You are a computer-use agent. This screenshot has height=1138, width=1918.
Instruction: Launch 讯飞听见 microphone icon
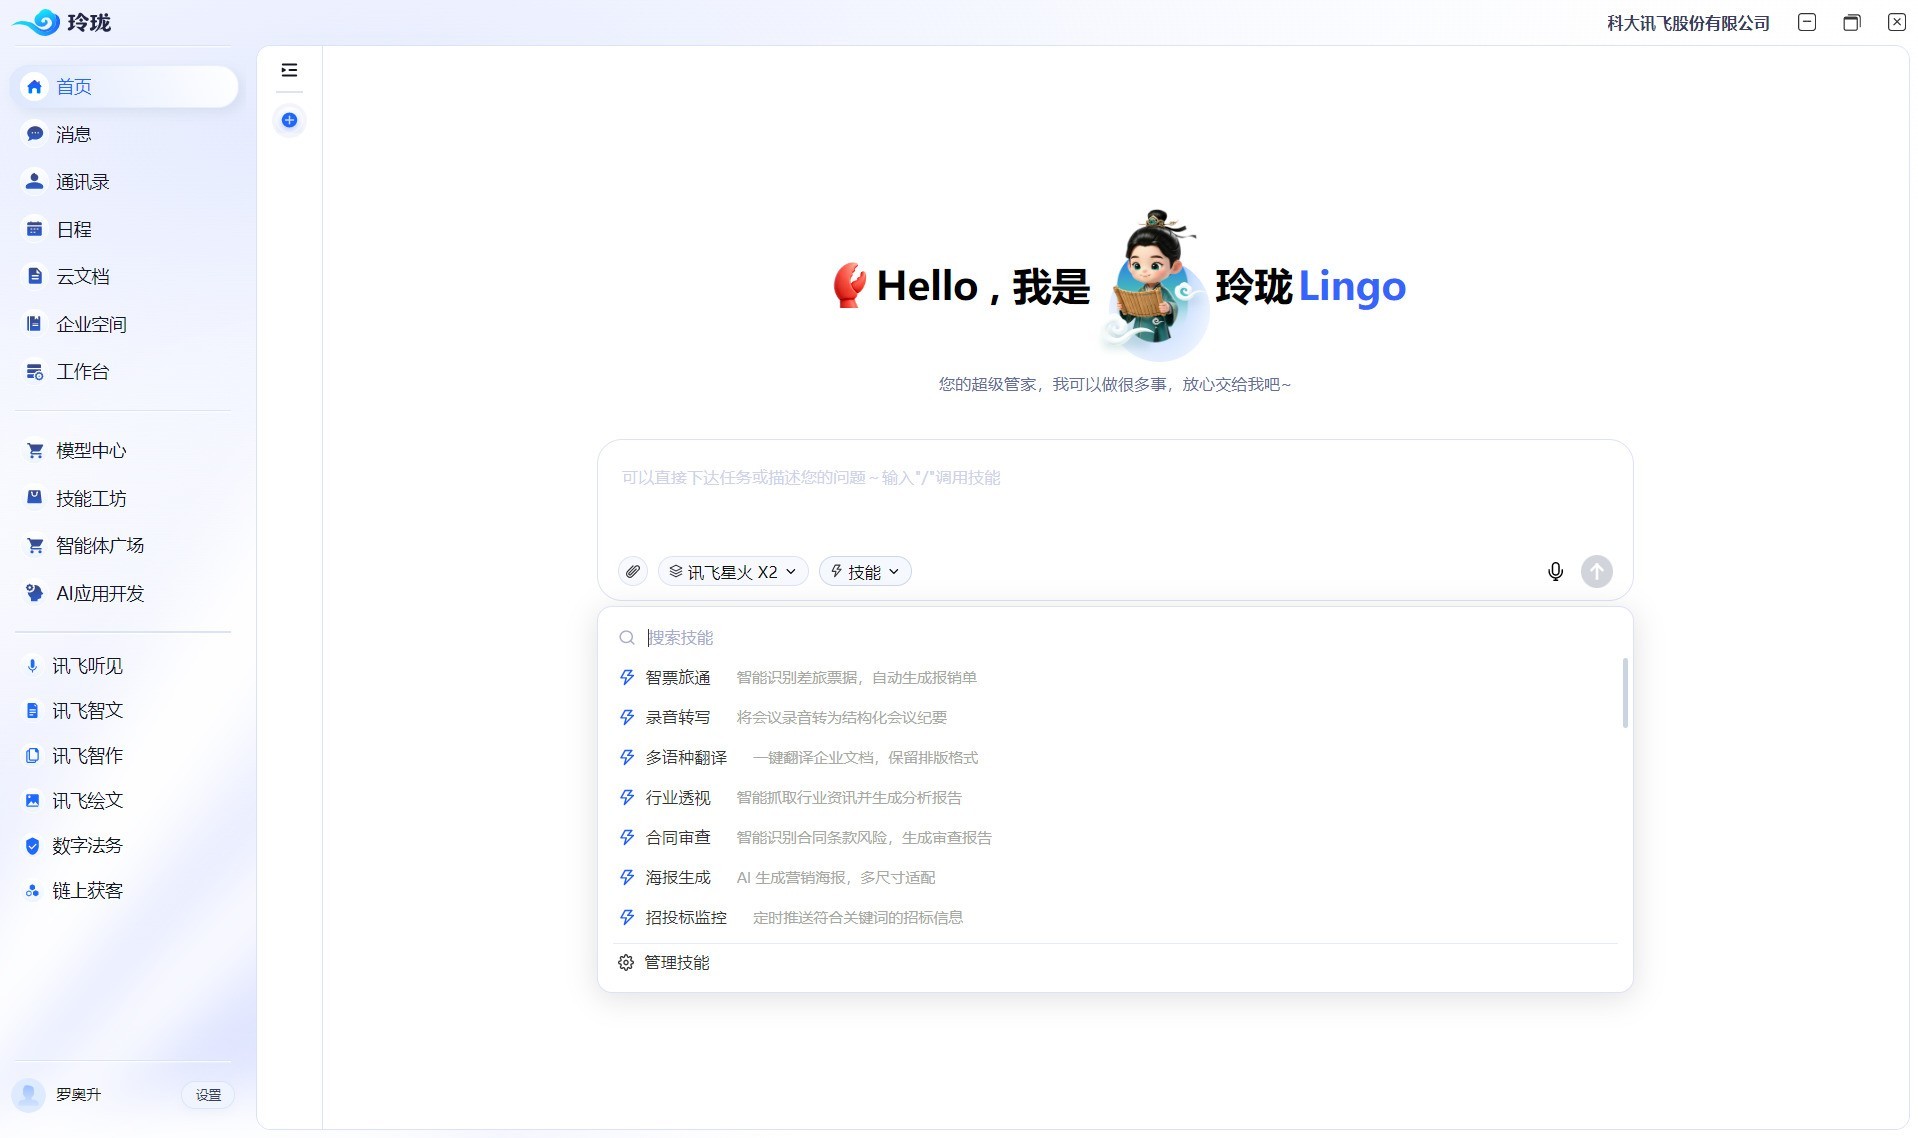(x=32, y=666)
